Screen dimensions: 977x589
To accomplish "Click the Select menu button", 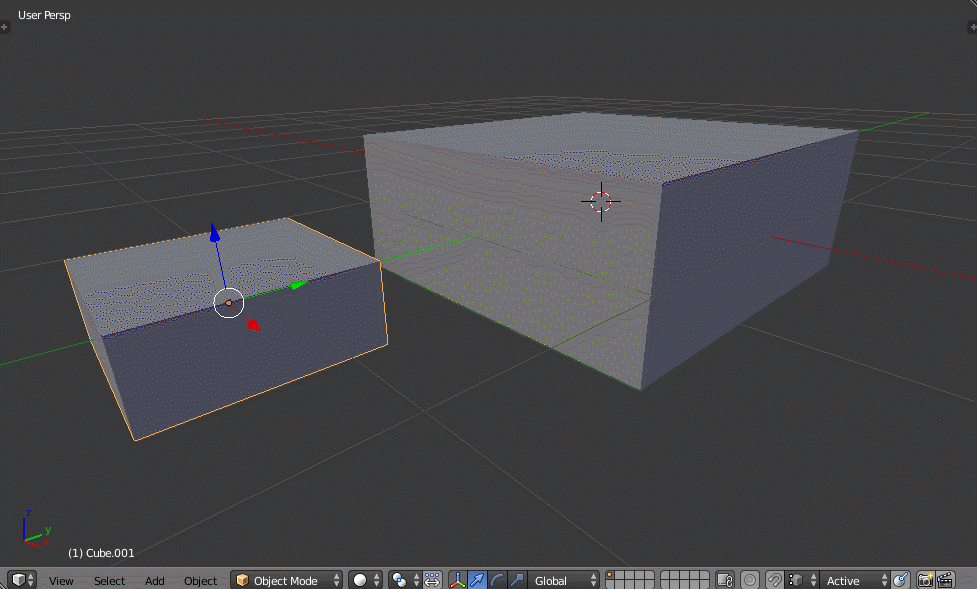I will click(x=108, y=580).
